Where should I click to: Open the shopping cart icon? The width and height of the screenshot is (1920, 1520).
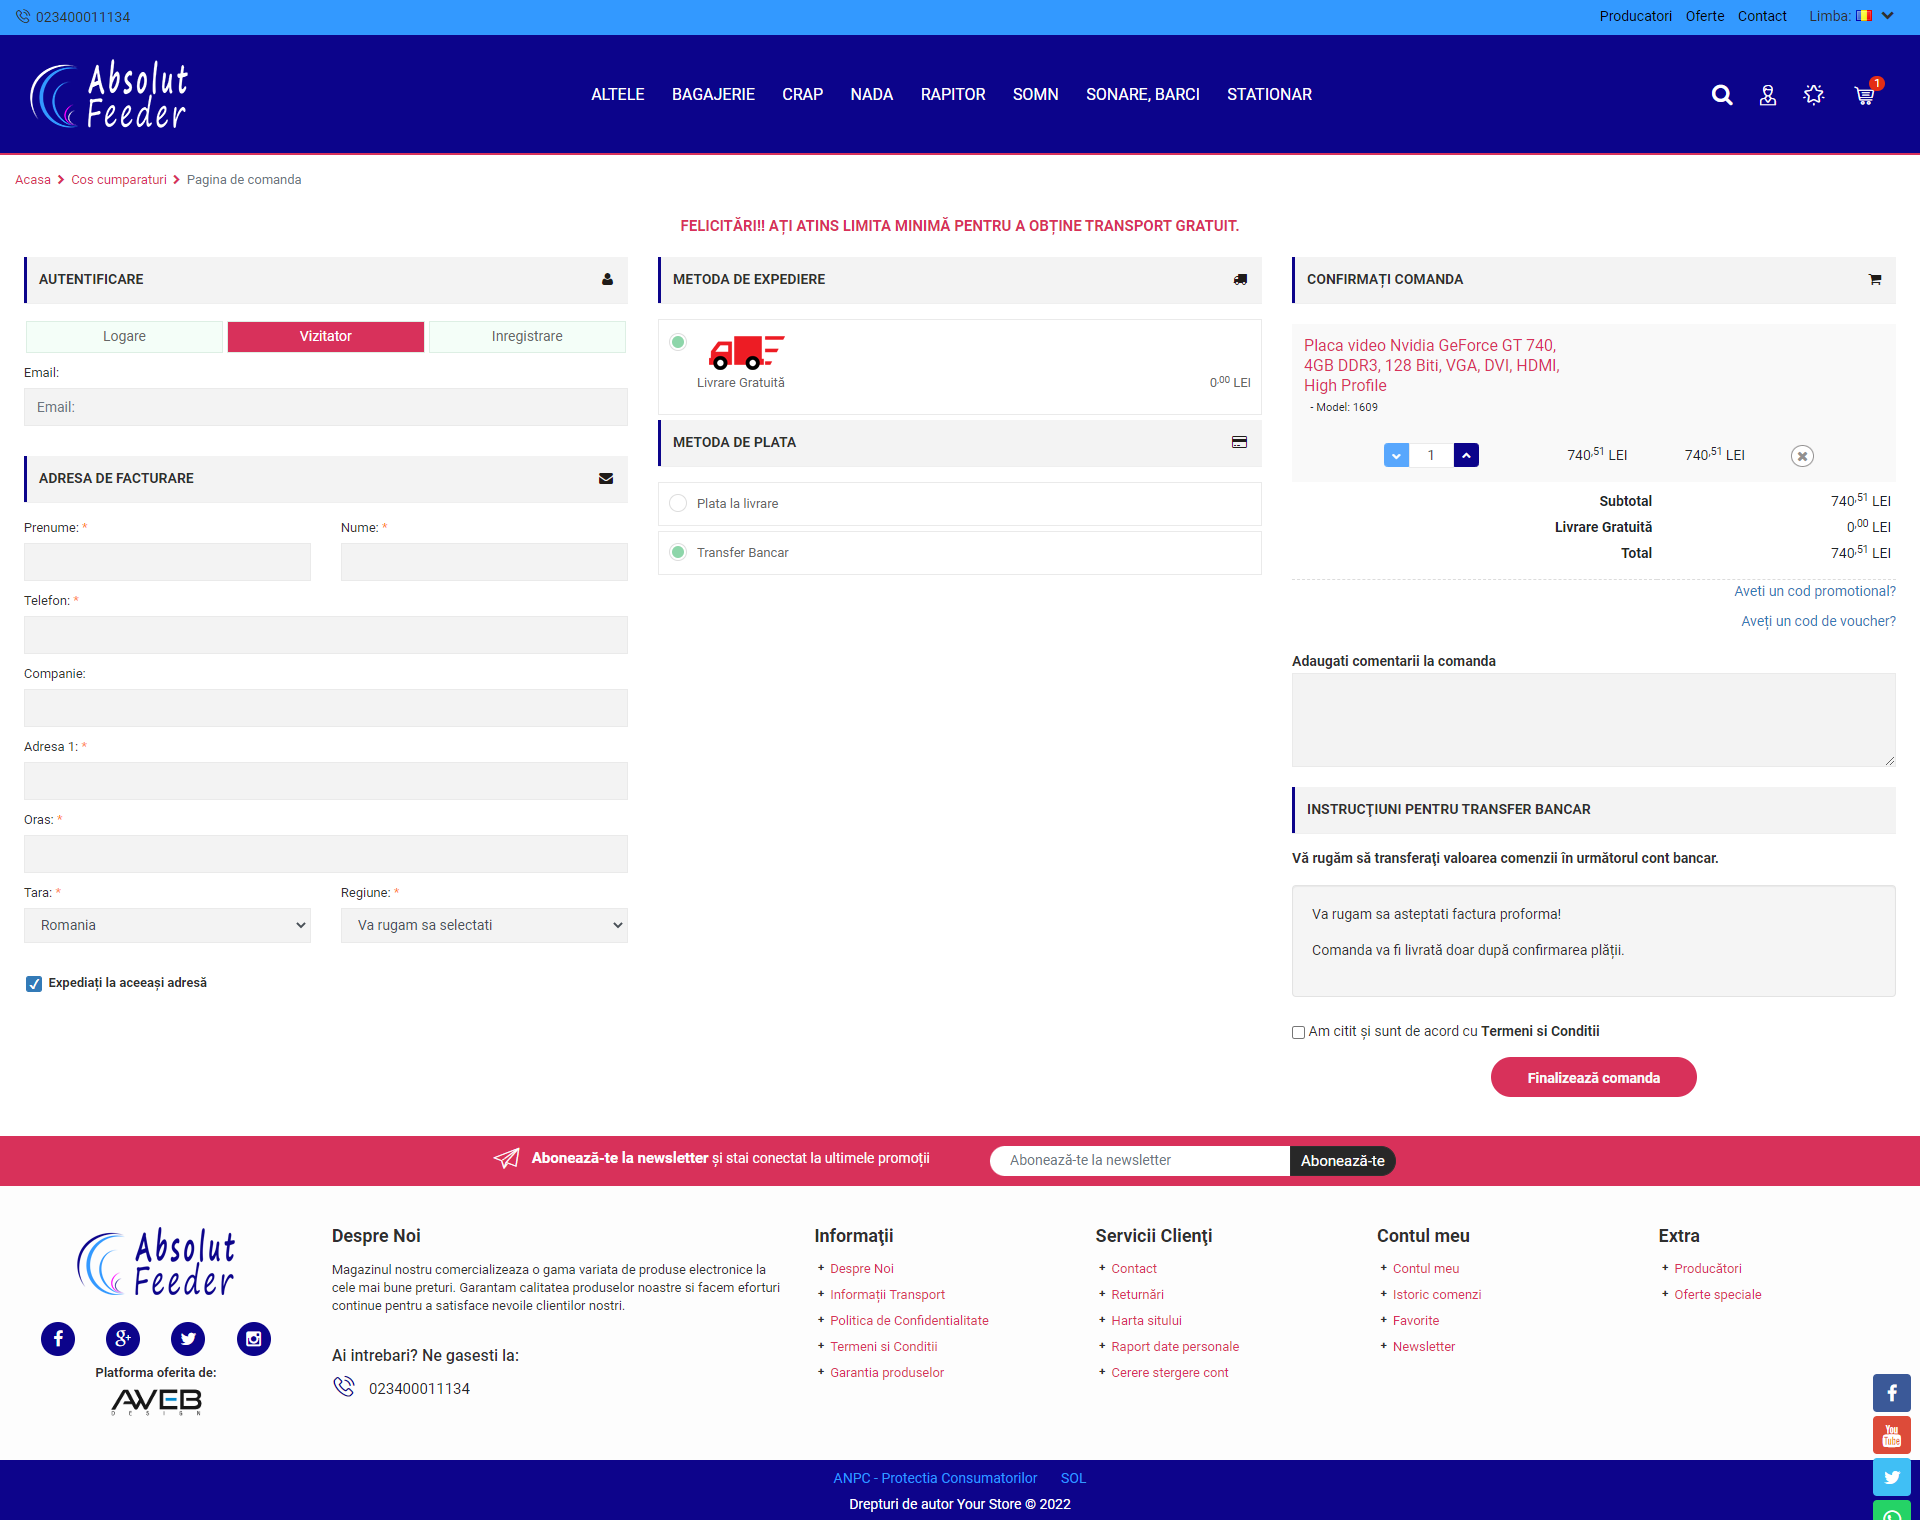[x=1864, y=95]
